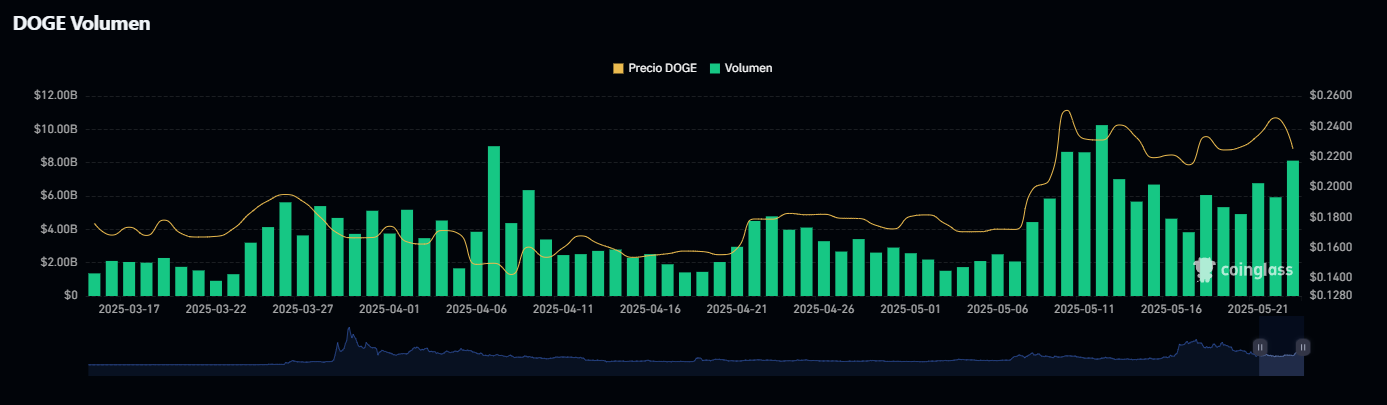Click the 2025-04-06 date label
Viewport: 1387px width, 405px height.
click(x=477, y=309)
